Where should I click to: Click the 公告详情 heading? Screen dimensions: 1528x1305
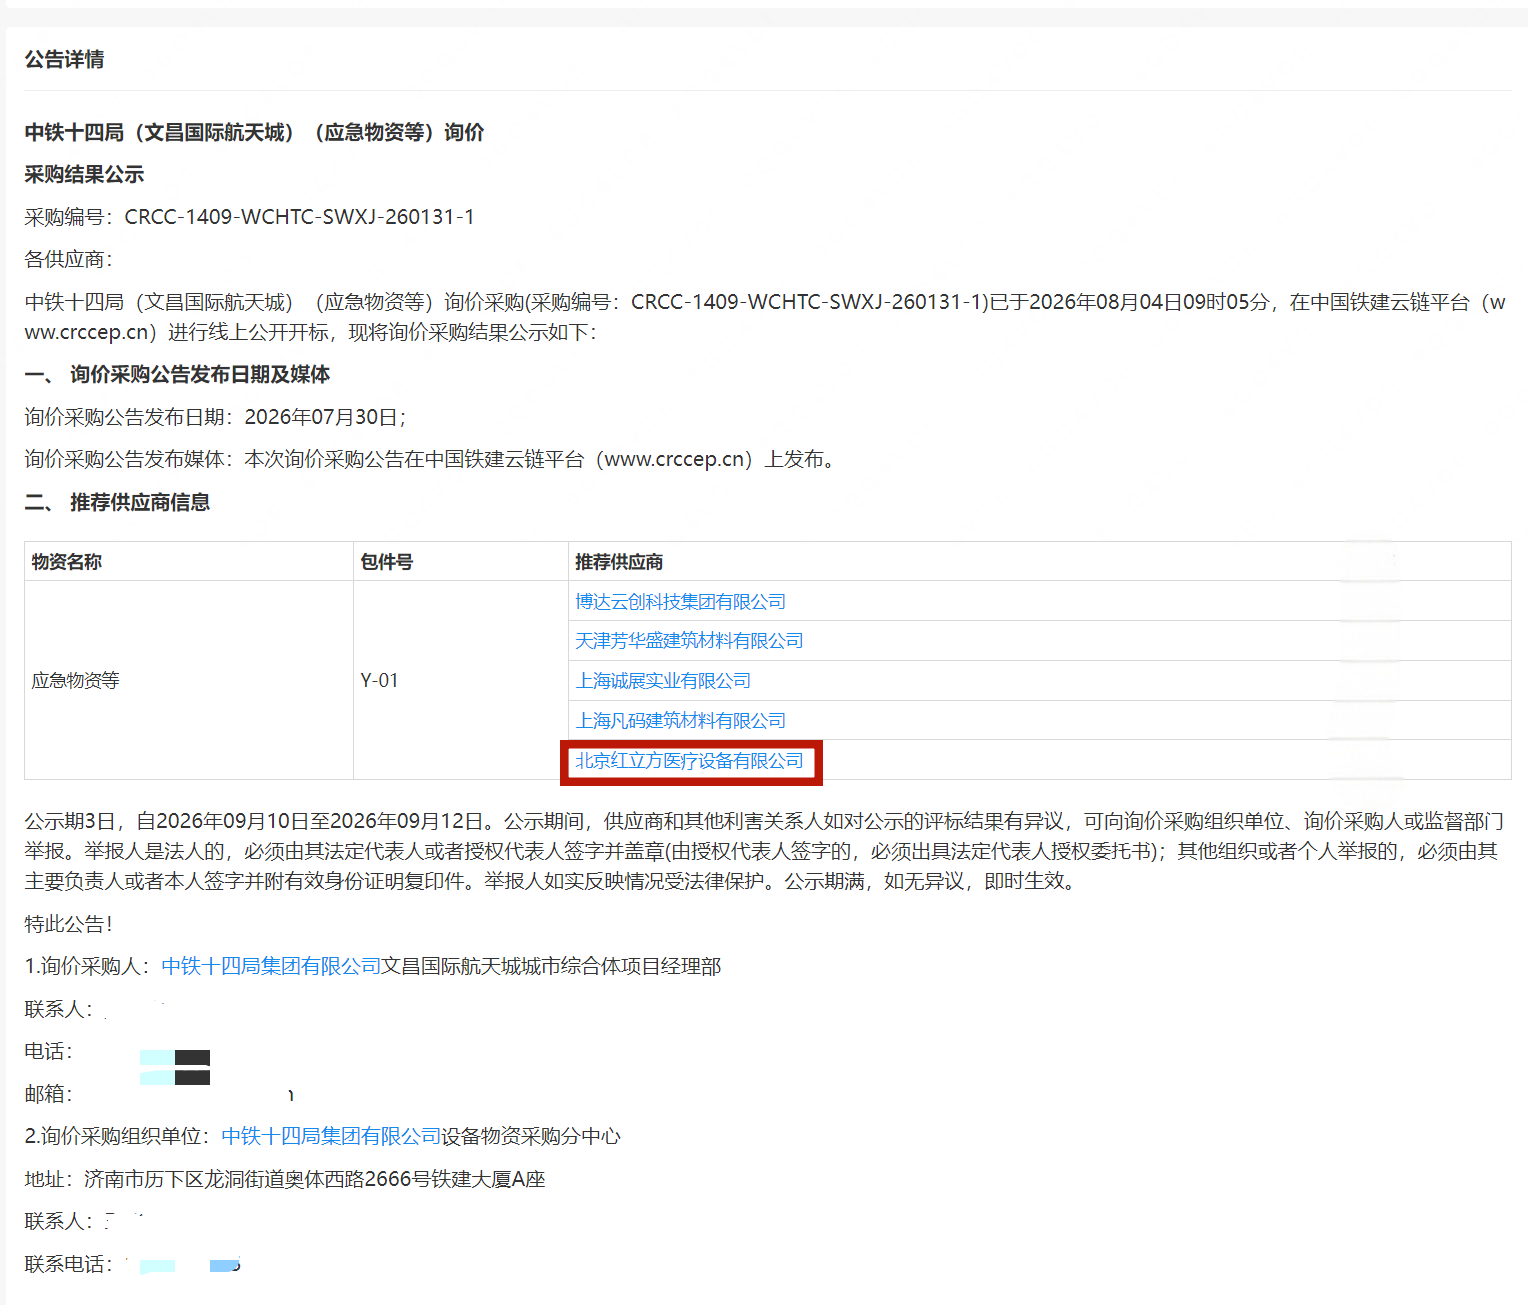(64, 59)
